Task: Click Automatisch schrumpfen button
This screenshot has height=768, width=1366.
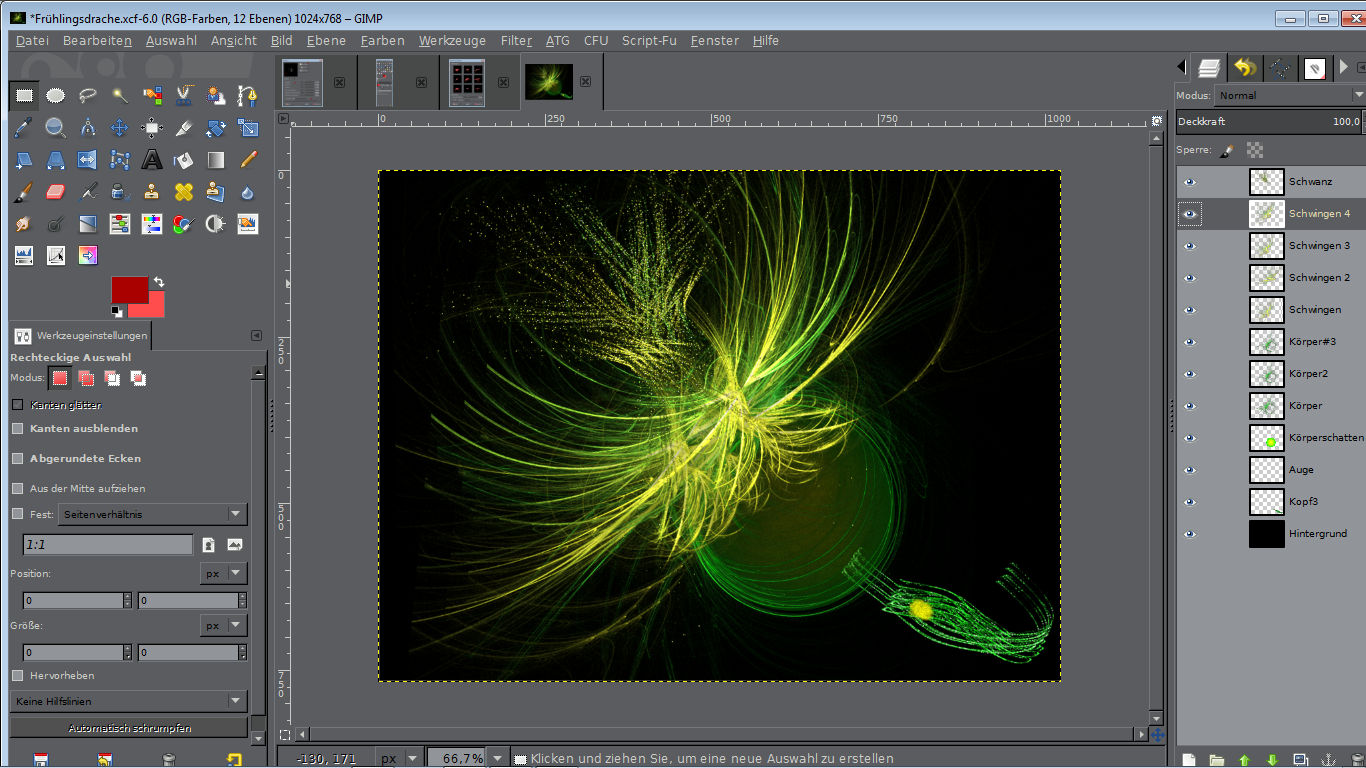Action: point(129,728)
